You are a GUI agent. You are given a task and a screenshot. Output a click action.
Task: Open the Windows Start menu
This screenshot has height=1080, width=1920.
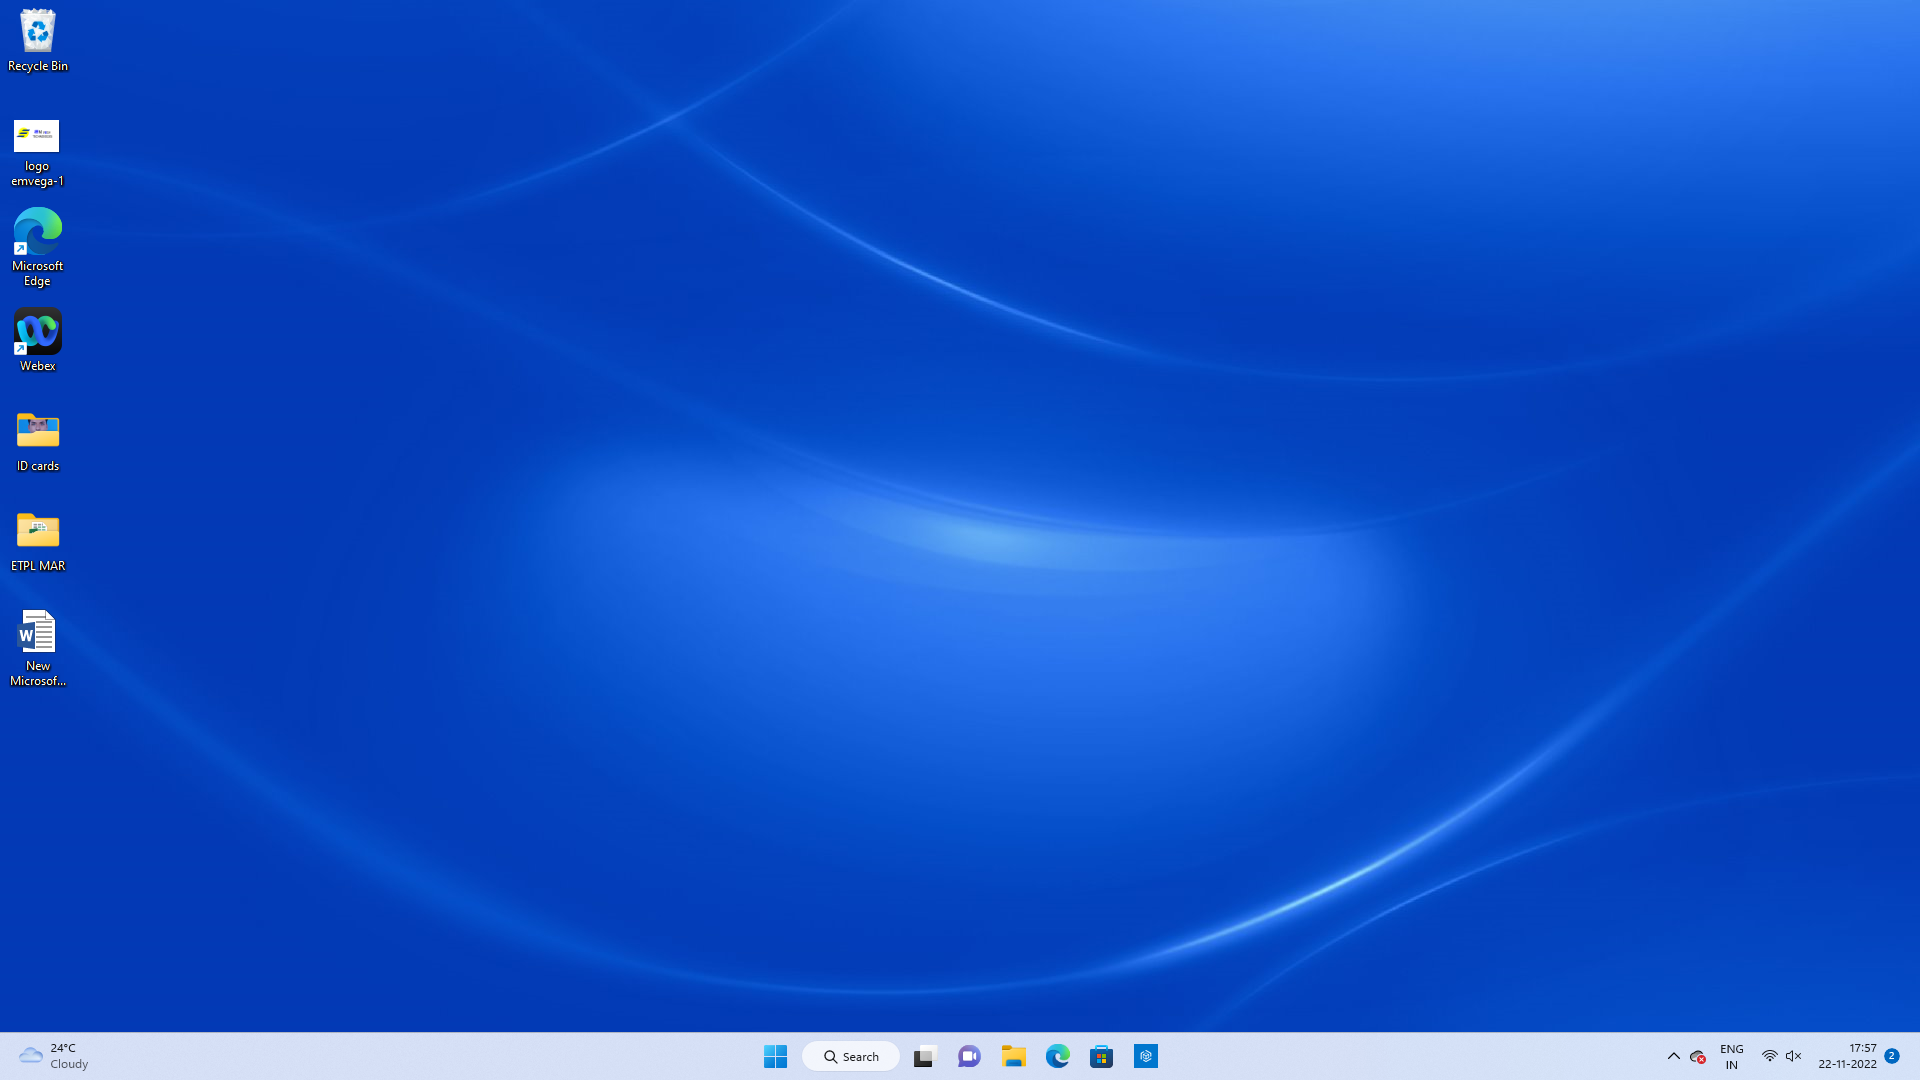tap(775, 1056)
